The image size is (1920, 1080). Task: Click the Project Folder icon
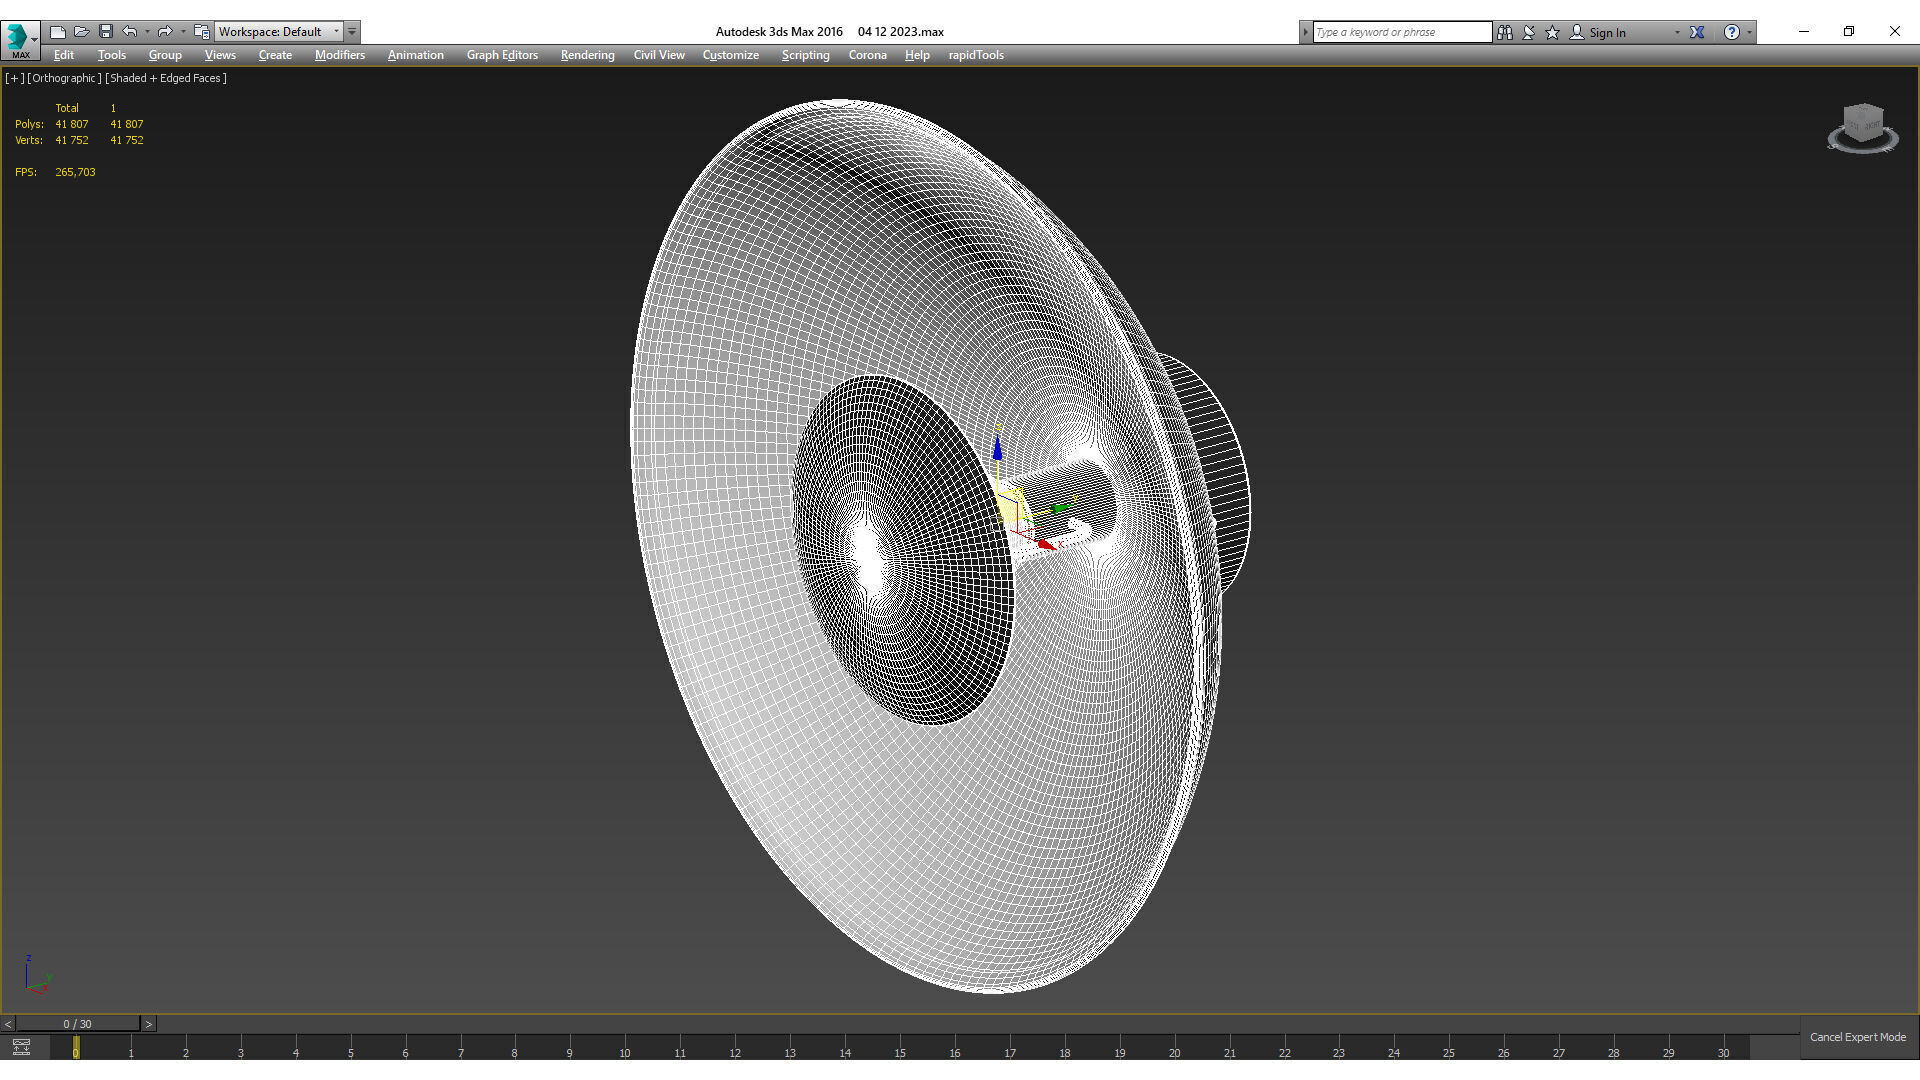[201, 32]
